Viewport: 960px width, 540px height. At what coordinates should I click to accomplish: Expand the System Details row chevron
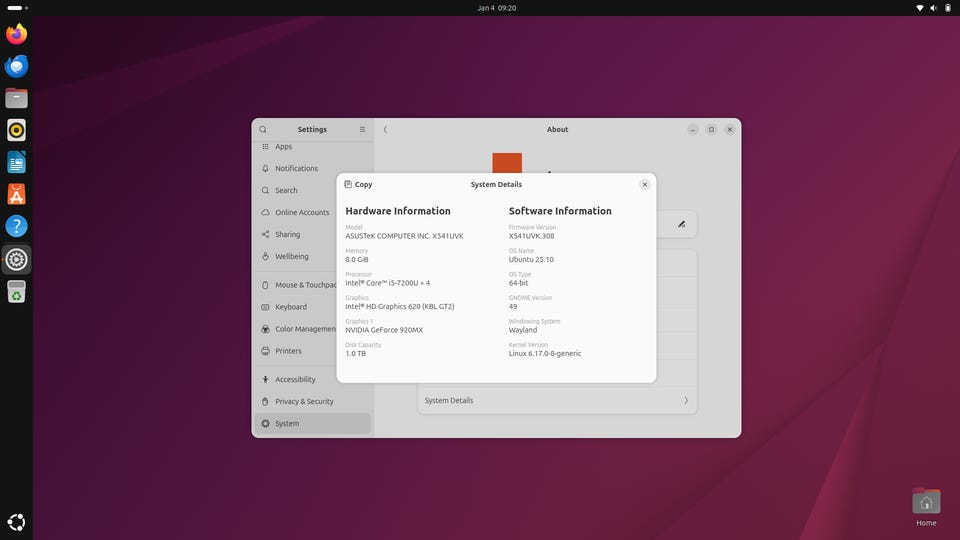click(685, 400)
